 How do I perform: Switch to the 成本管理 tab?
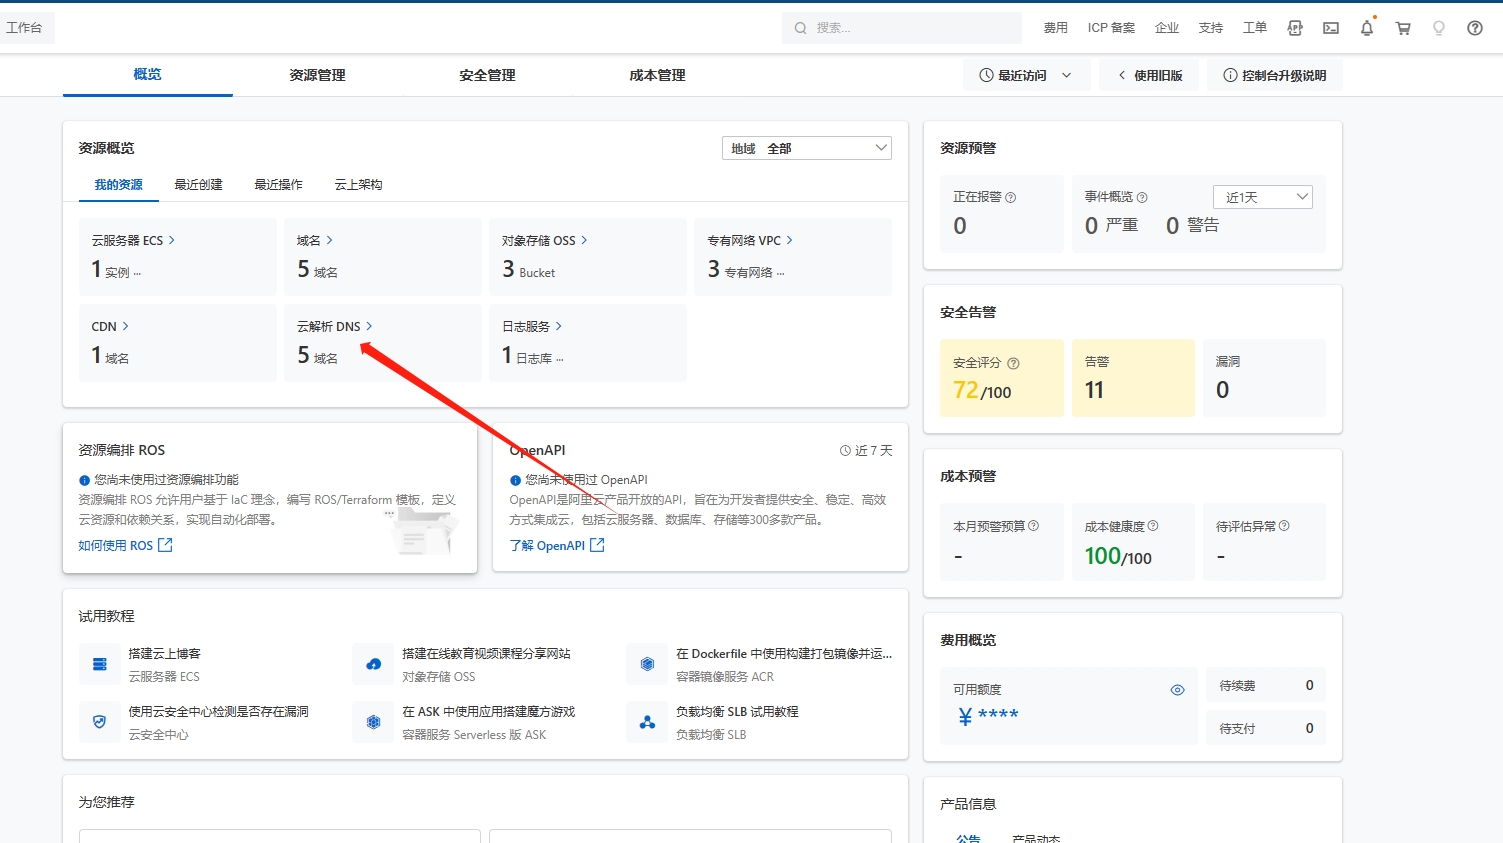coord(658,75)
